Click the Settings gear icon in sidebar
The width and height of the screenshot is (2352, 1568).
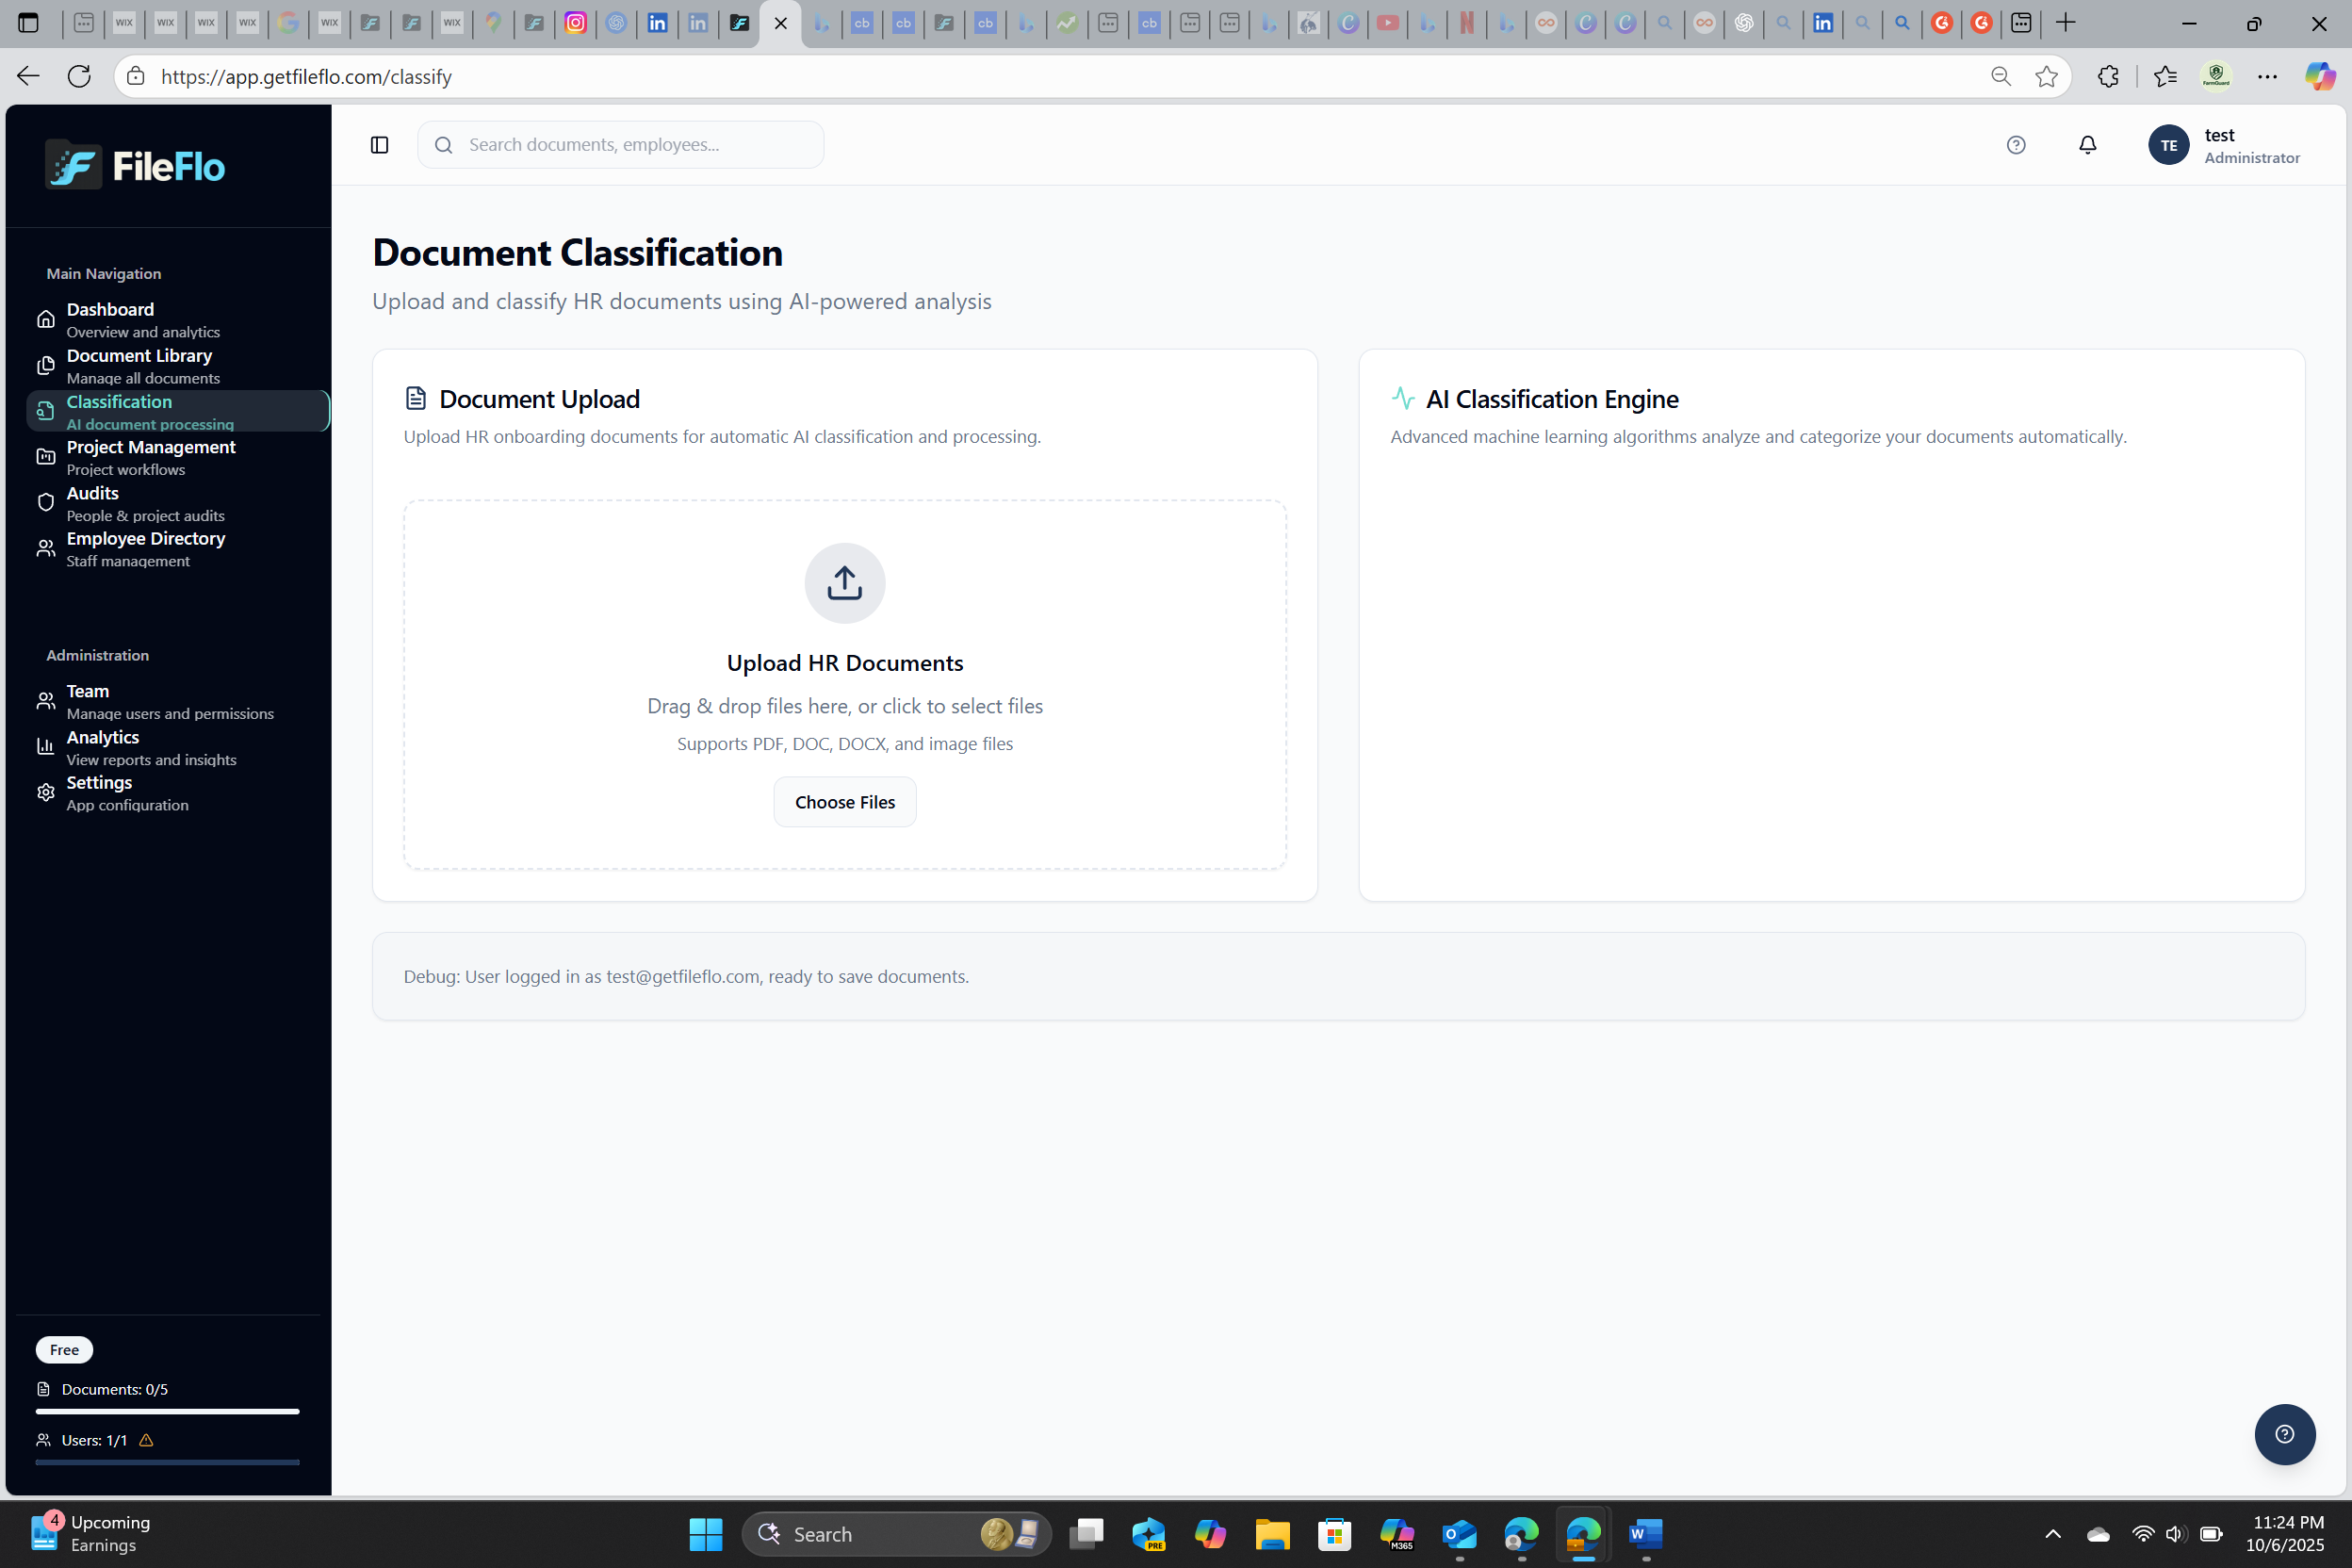click(x=46, y=792)
